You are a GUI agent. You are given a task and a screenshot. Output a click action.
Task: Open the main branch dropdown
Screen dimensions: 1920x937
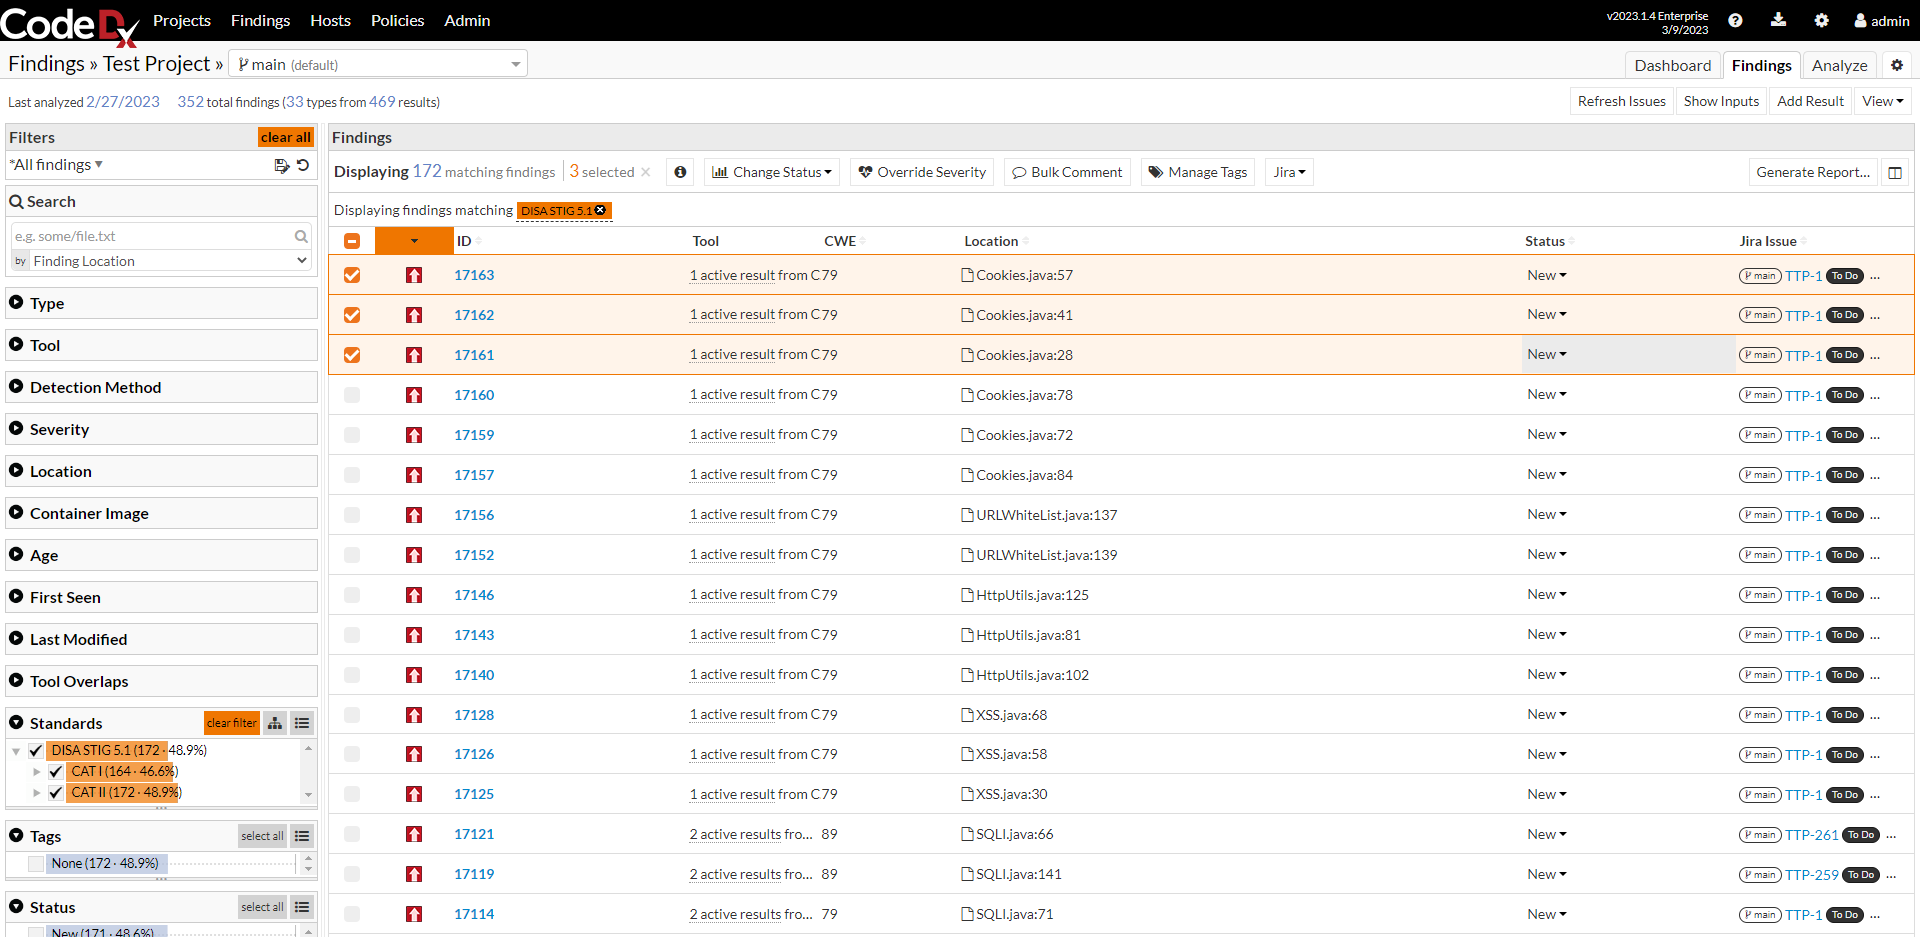click(378, 64)
